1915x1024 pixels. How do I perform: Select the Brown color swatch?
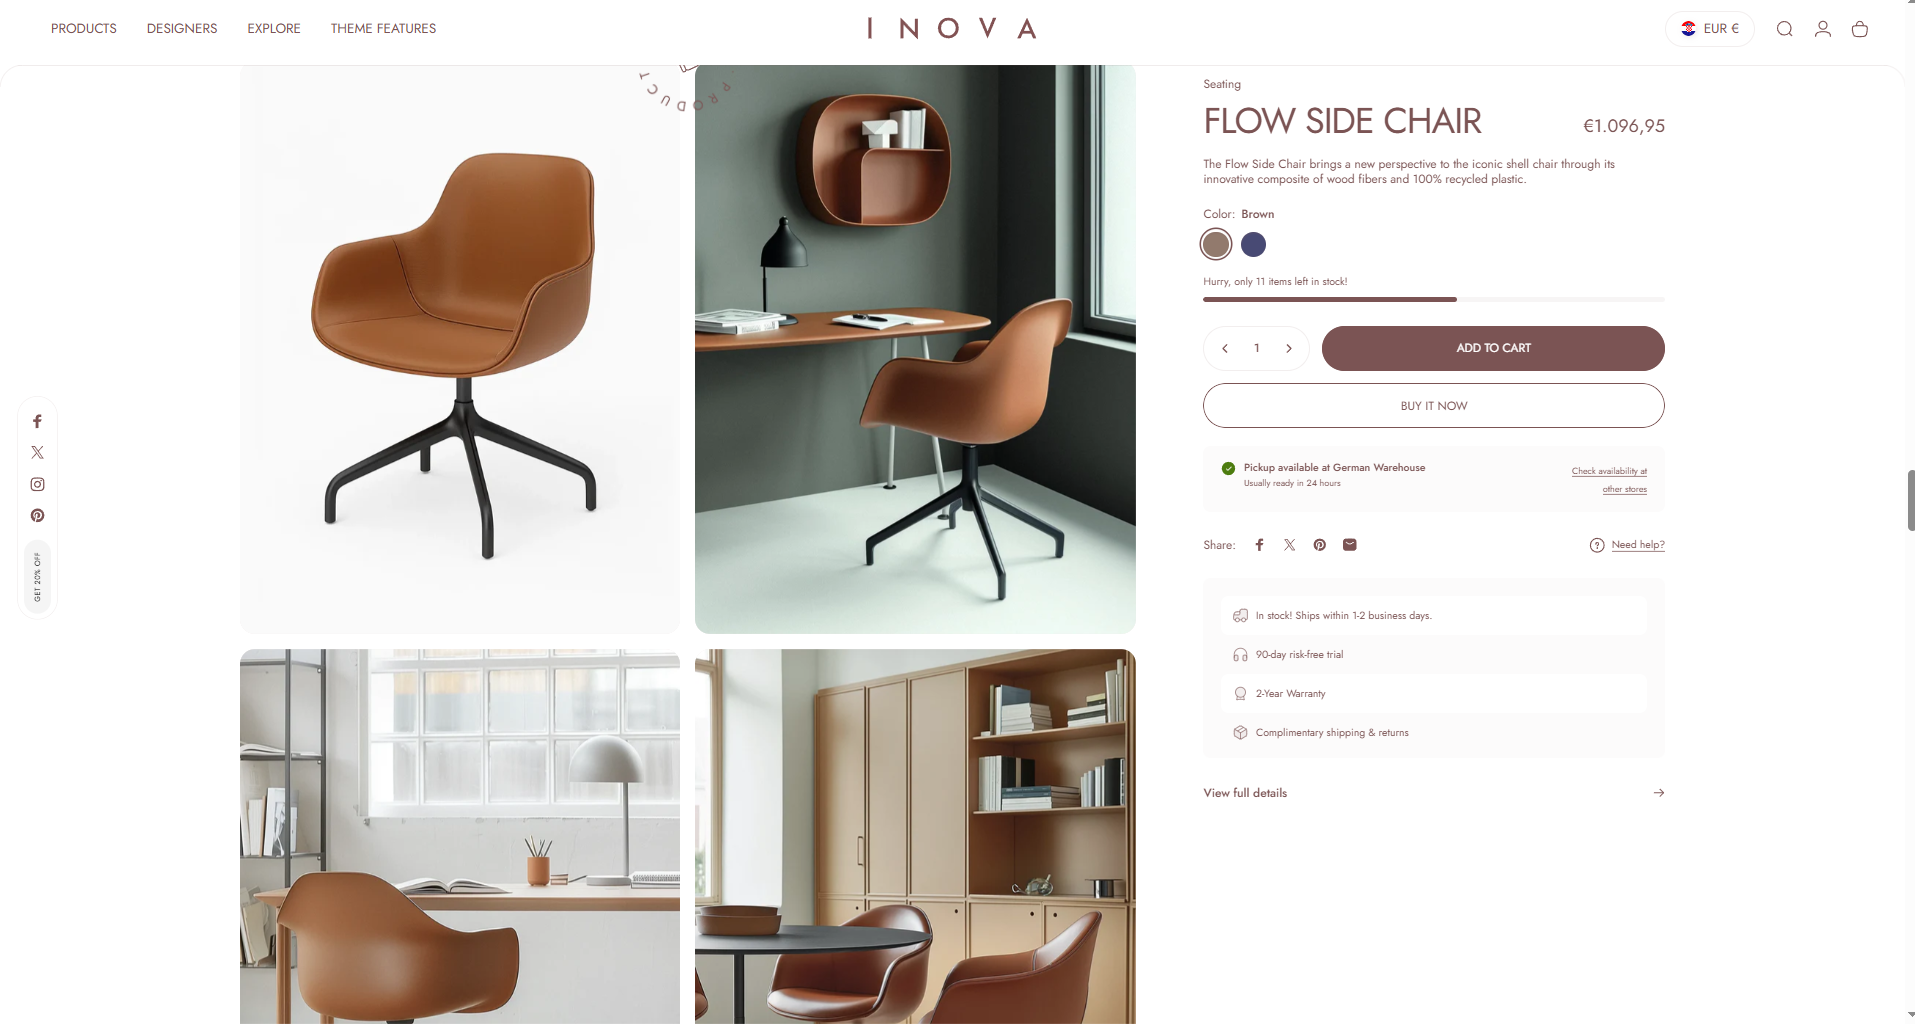[x=1216, y=244]
